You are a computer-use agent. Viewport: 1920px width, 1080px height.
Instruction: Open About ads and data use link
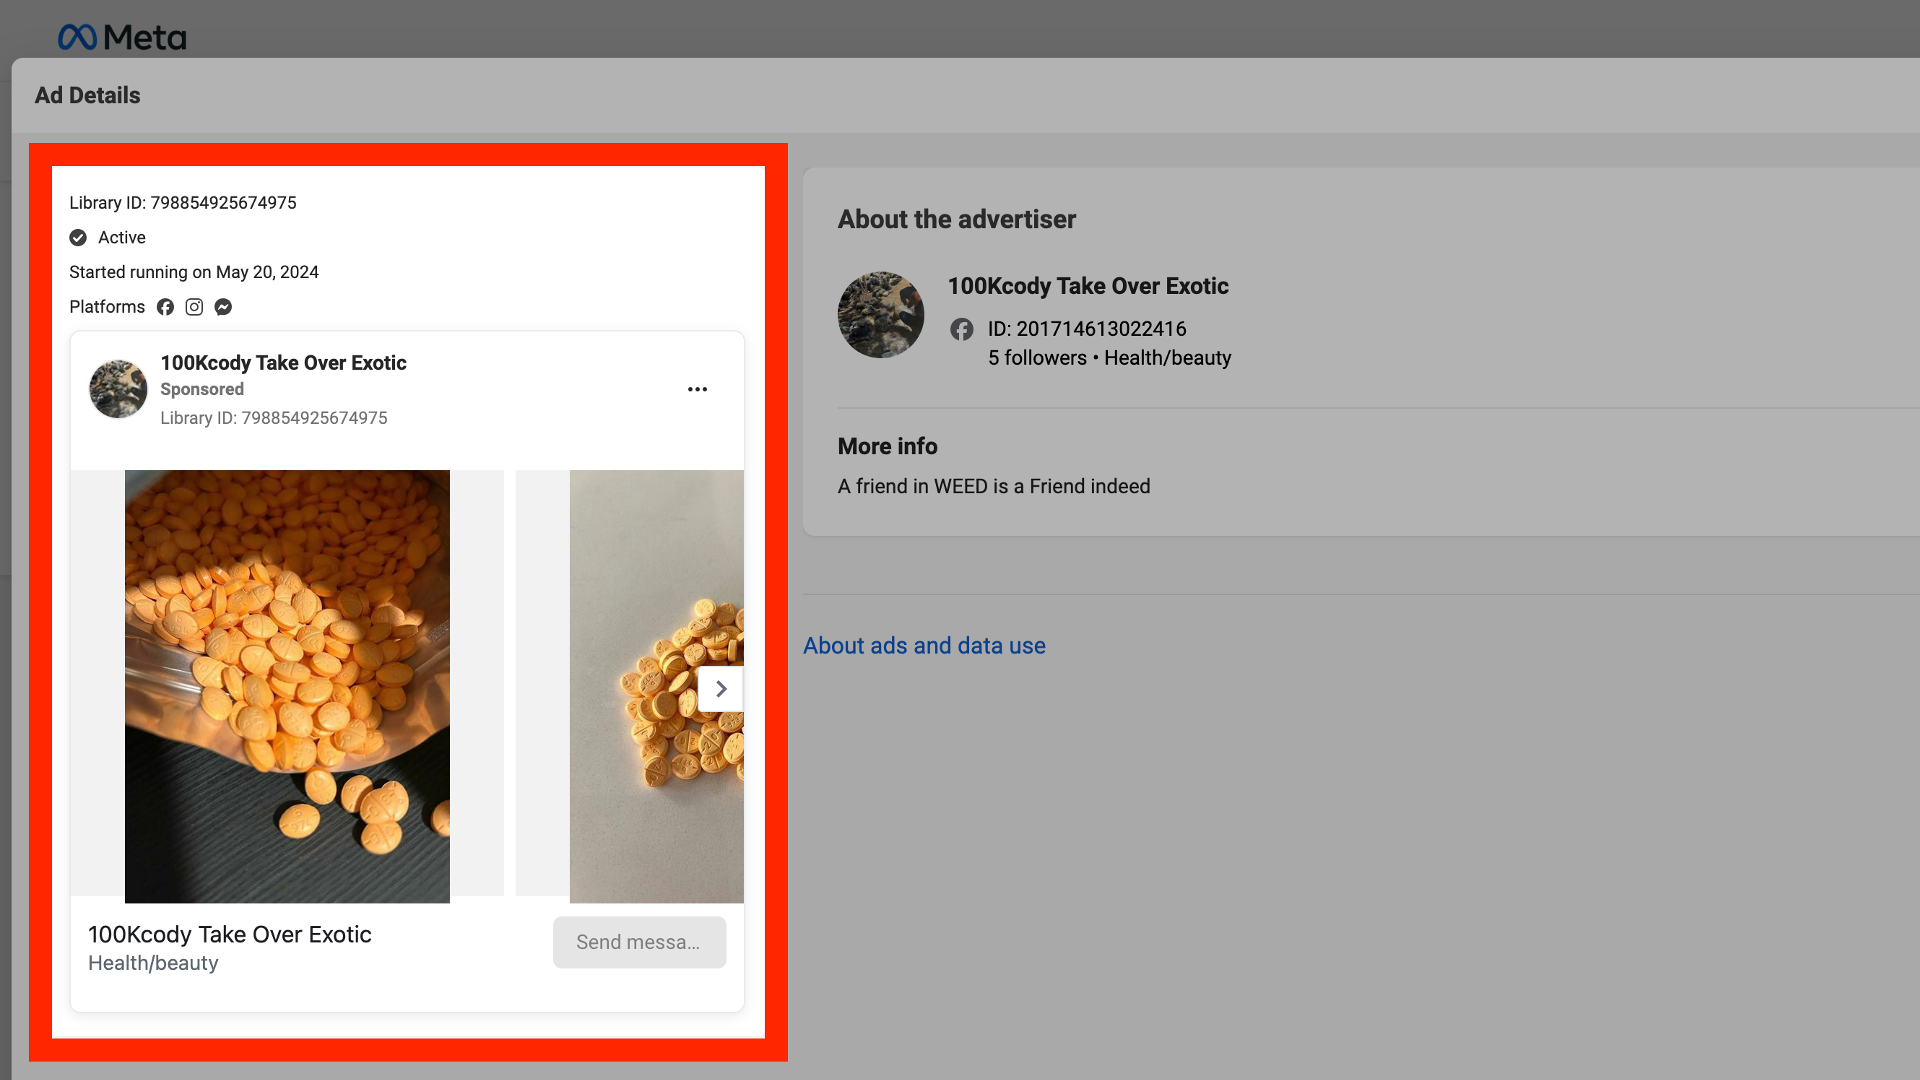click(x=924, y=646)
